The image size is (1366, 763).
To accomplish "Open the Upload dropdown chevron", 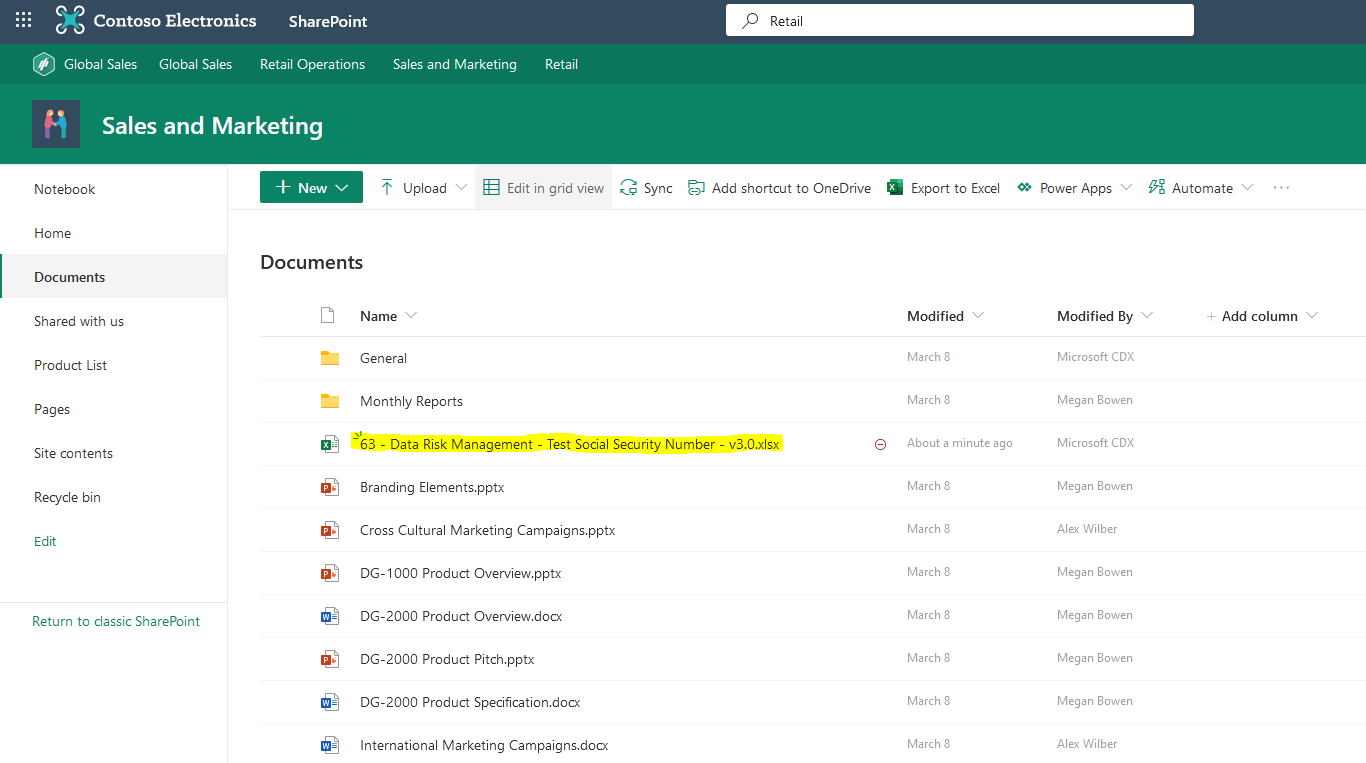I will coord(461,188).
